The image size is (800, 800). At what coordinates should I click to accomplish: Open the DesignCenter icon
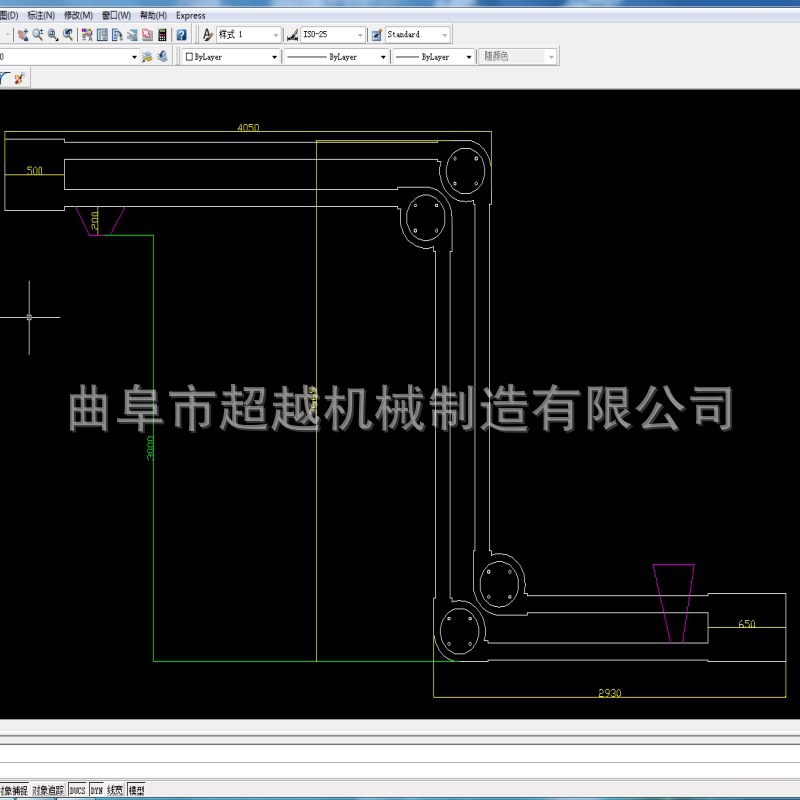102,35
